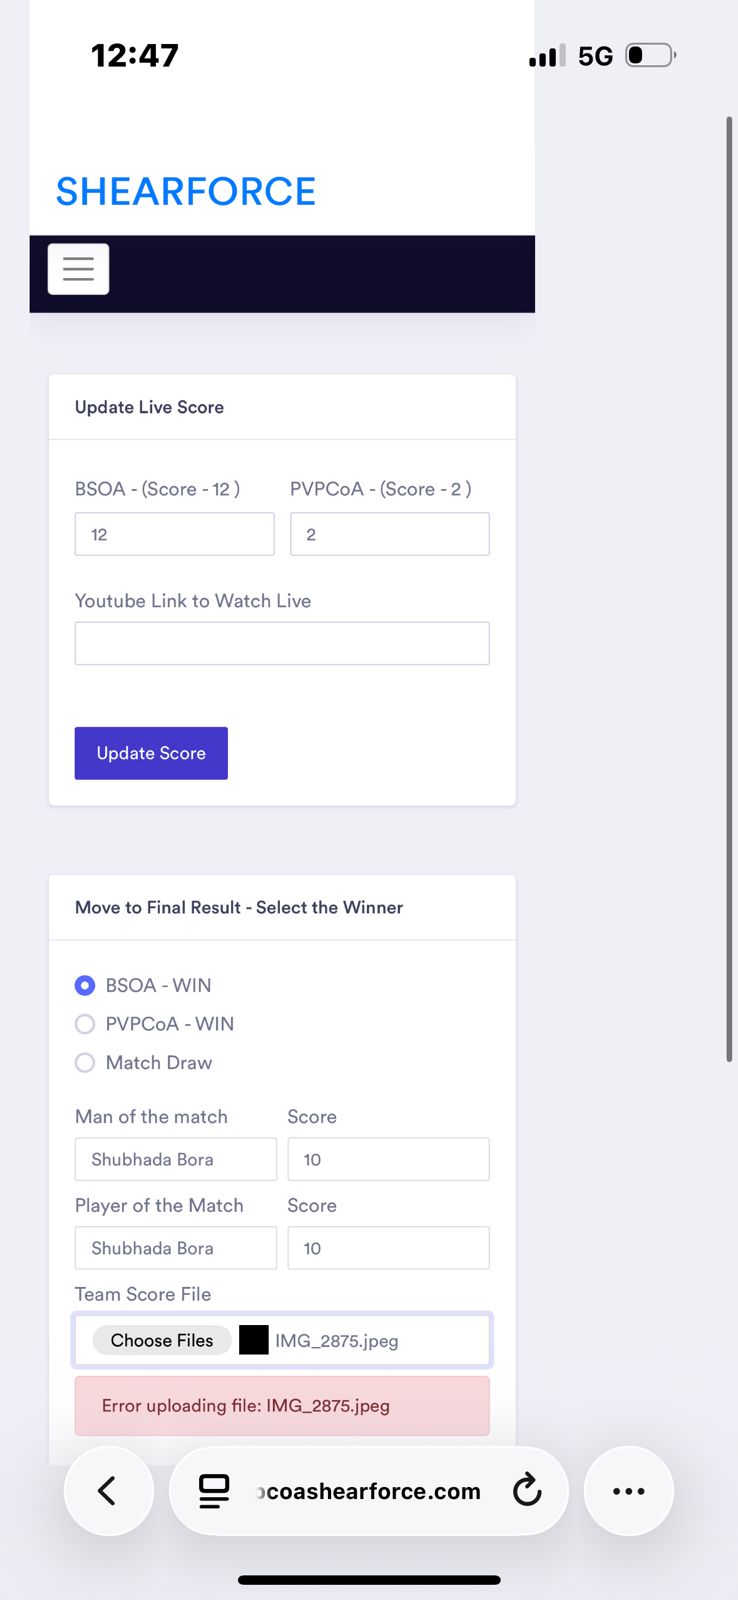Click the PVPCoA score input field
738x1600 pixels.
coord(389,534)
